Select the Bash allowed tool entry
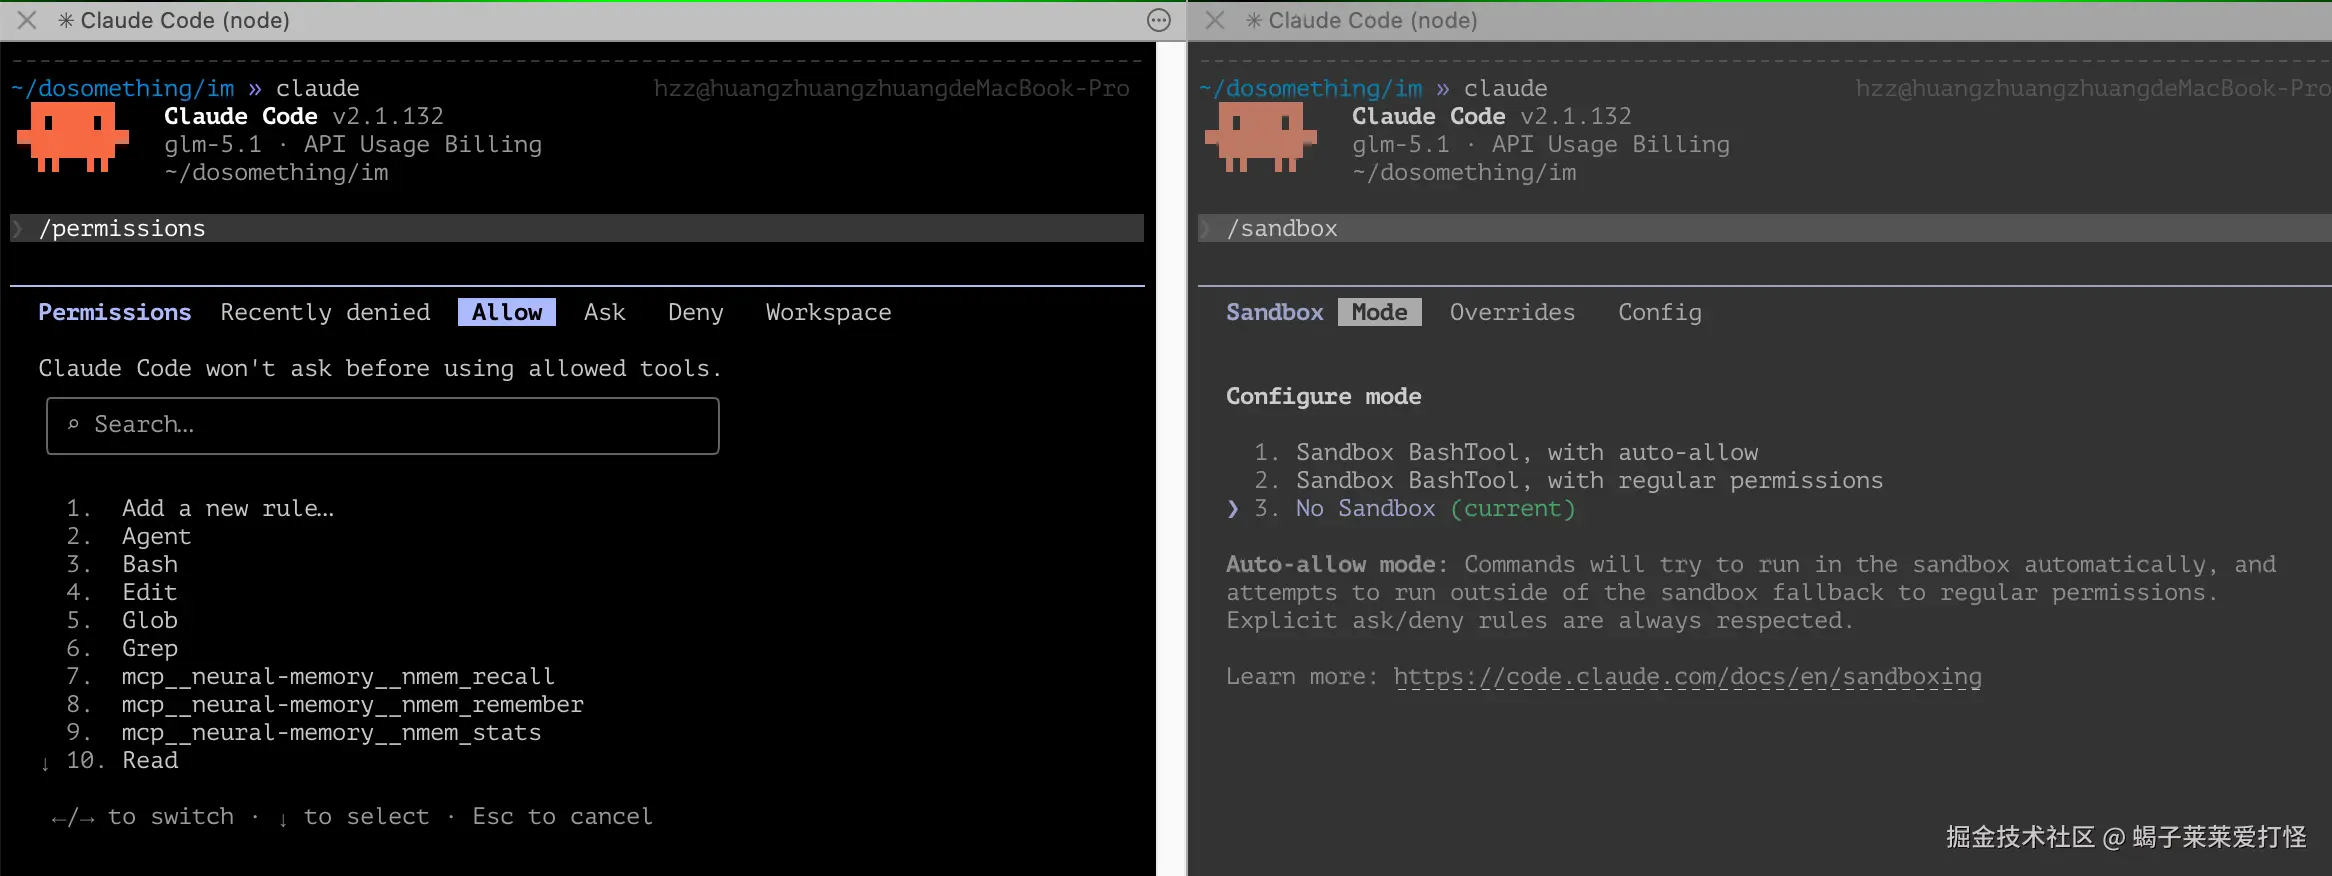The image size is (2332, 876). (x=150, y=564)
